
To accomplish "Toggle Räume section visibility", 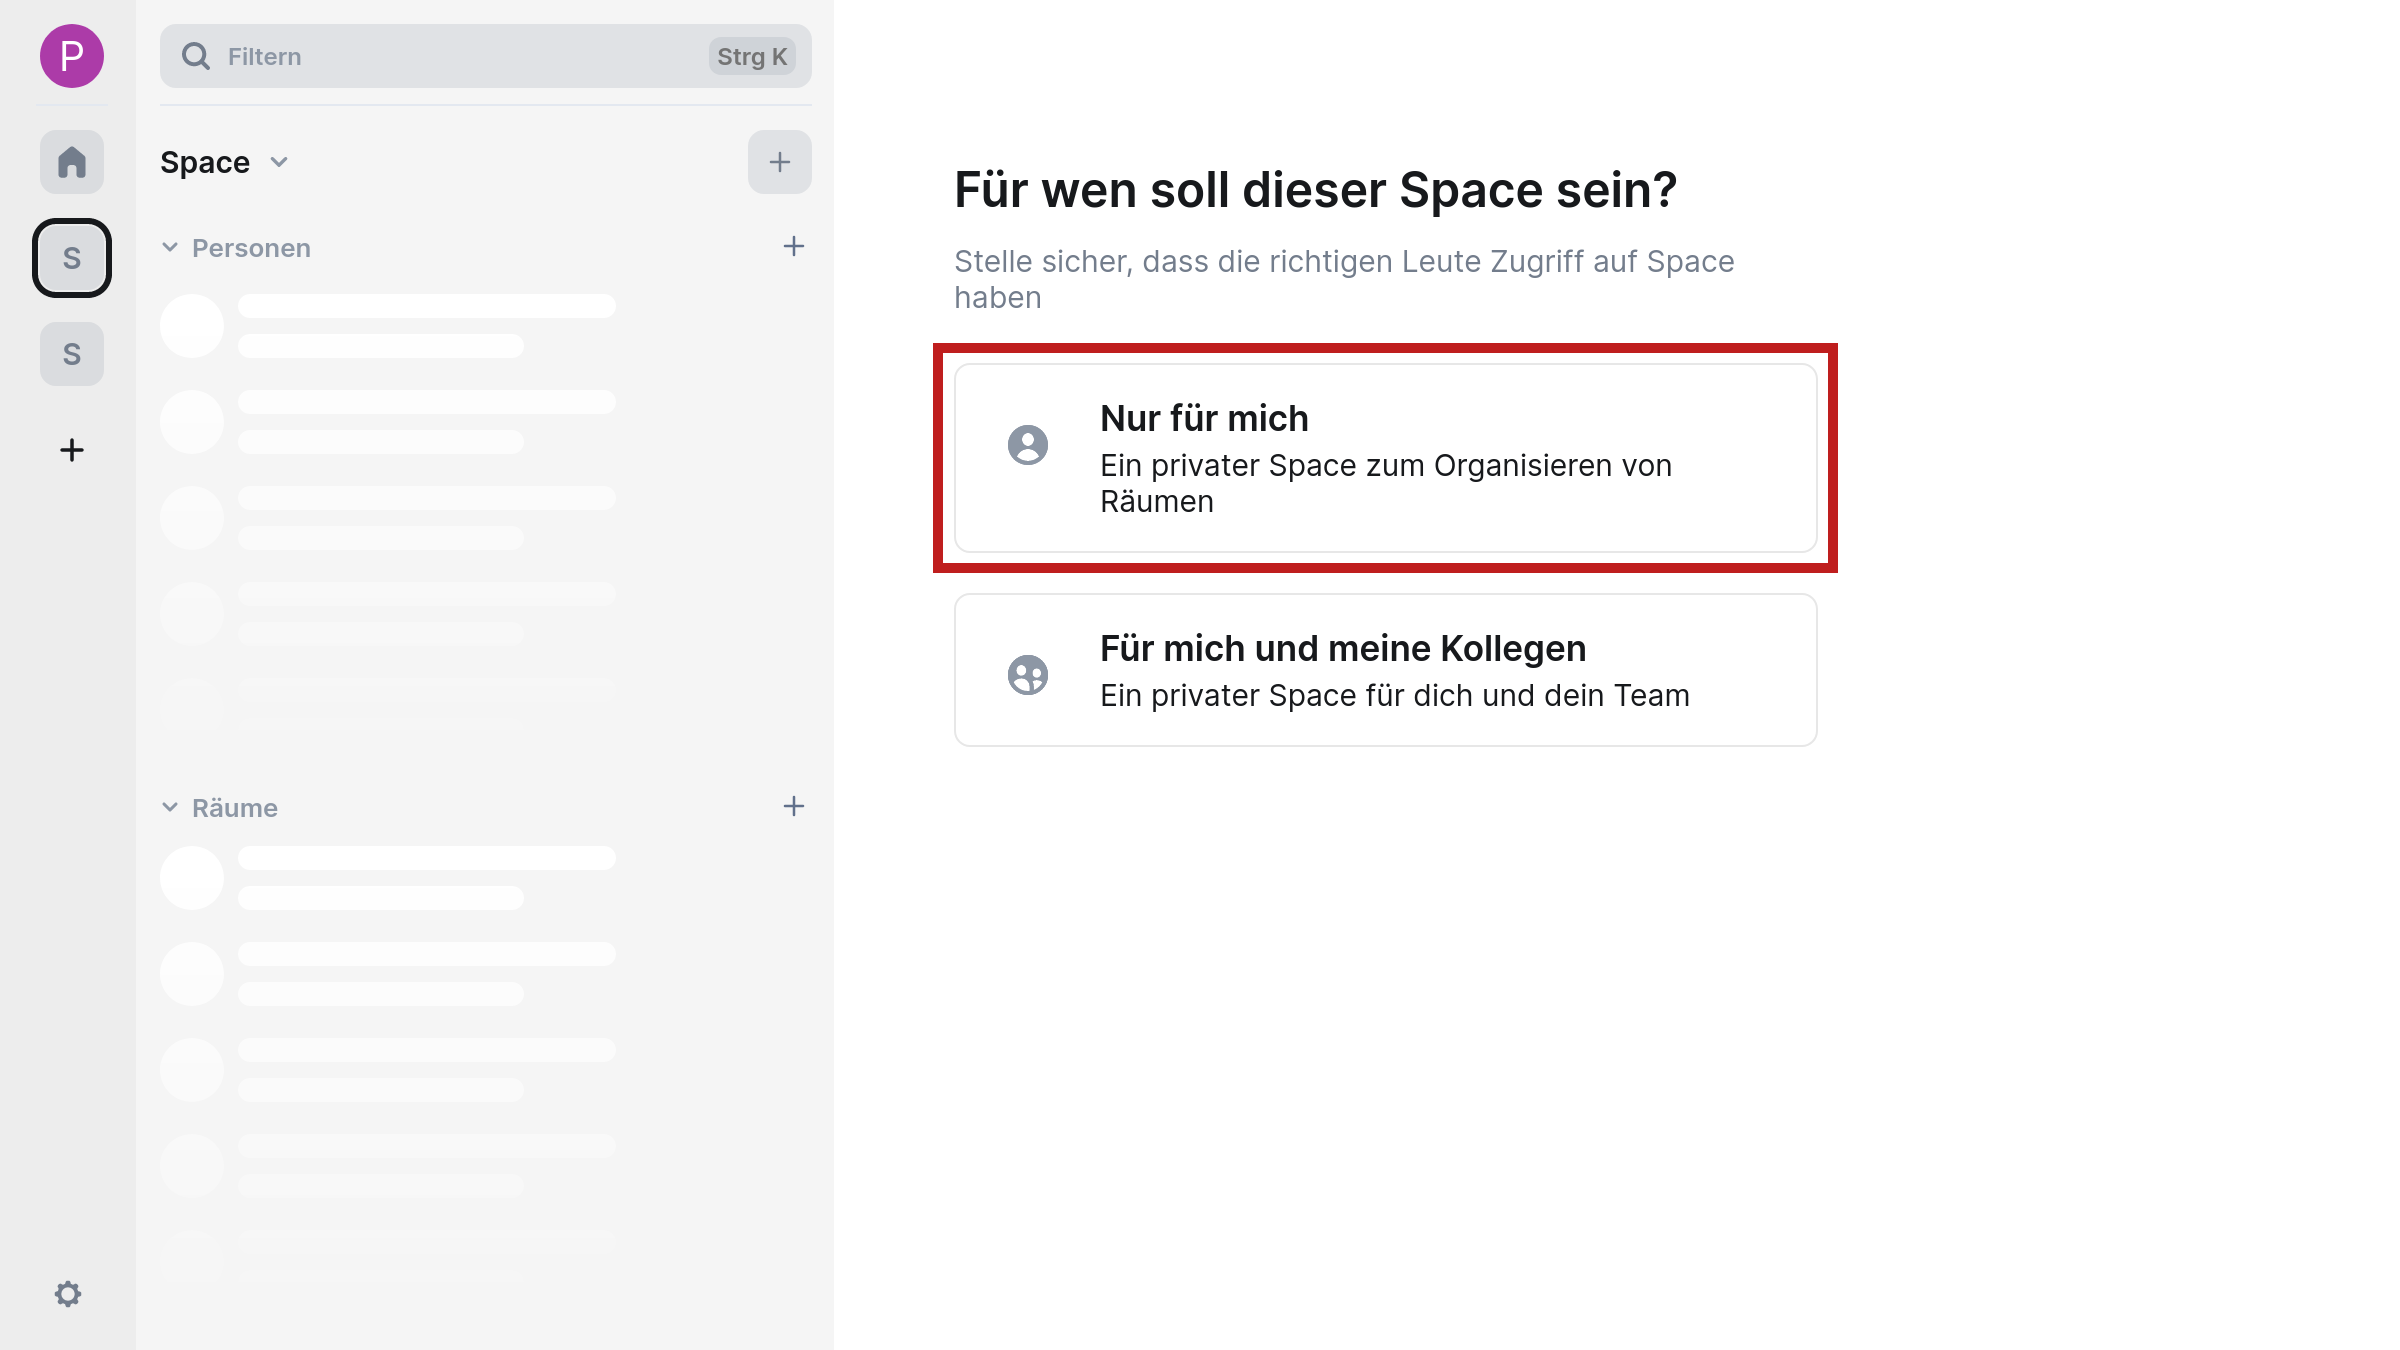I will (170, 806).
